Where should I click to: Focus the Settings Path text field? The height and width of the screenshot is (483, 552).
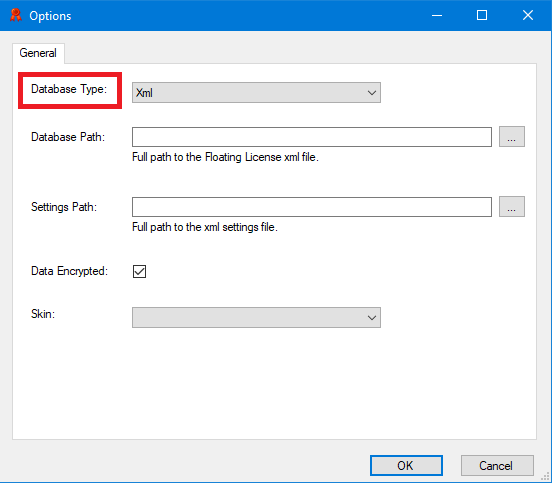coord(312,207)
